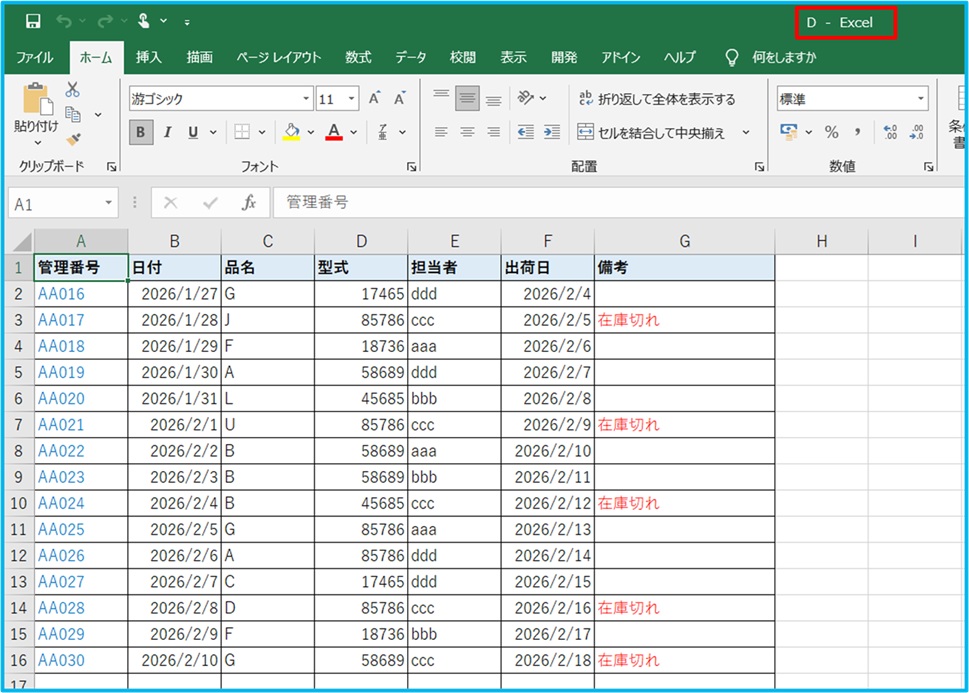Click the increase font size icon
Screen dimensions: 969x693
click(x=374, y=99)
